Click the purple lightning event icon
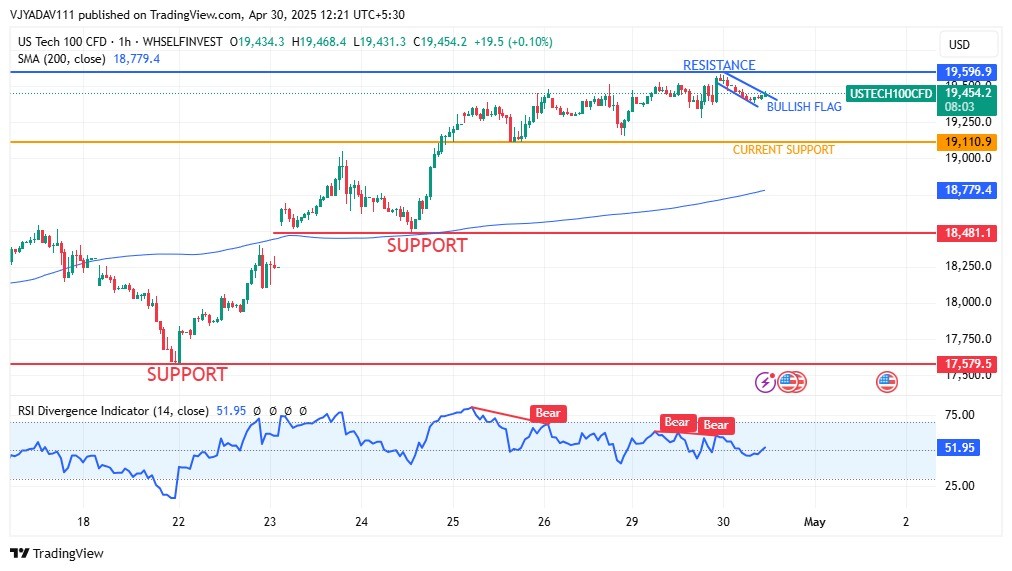Screen dimensions: 1012x571 click(x=767, y=381)
